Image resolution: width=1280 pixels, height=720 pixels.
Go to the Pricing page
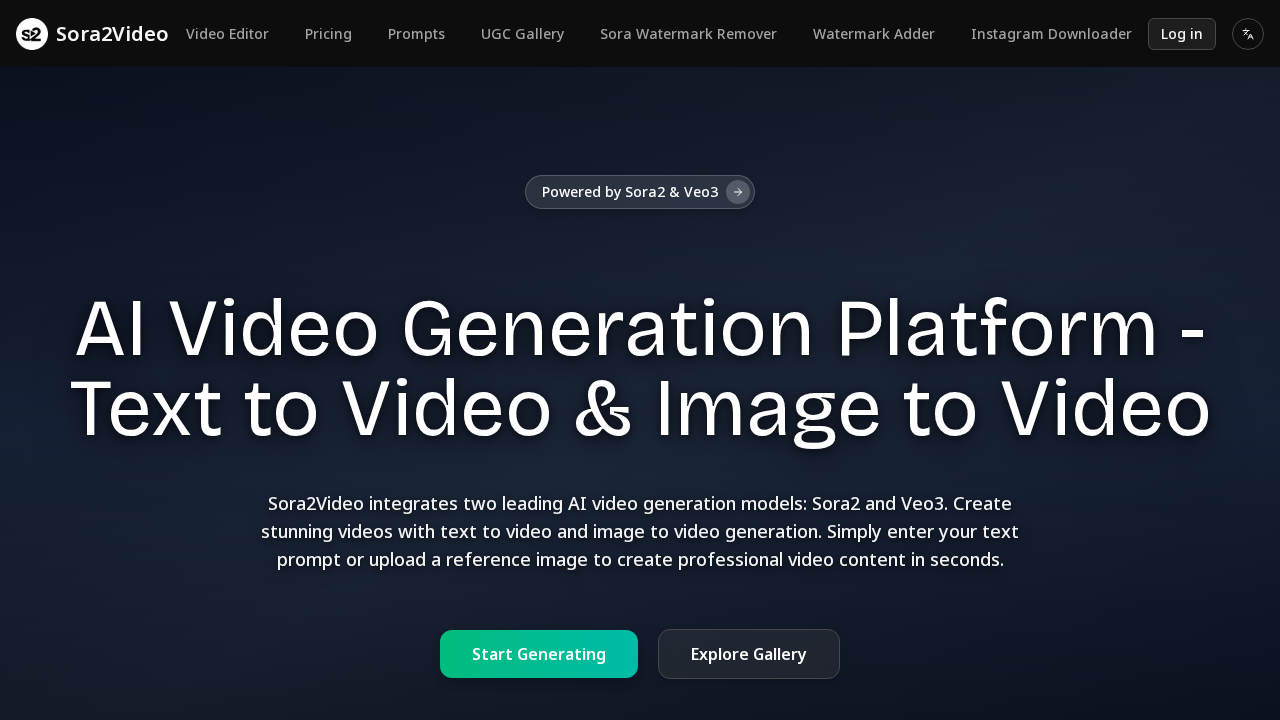pyautogui.click(x=328, y=34)
